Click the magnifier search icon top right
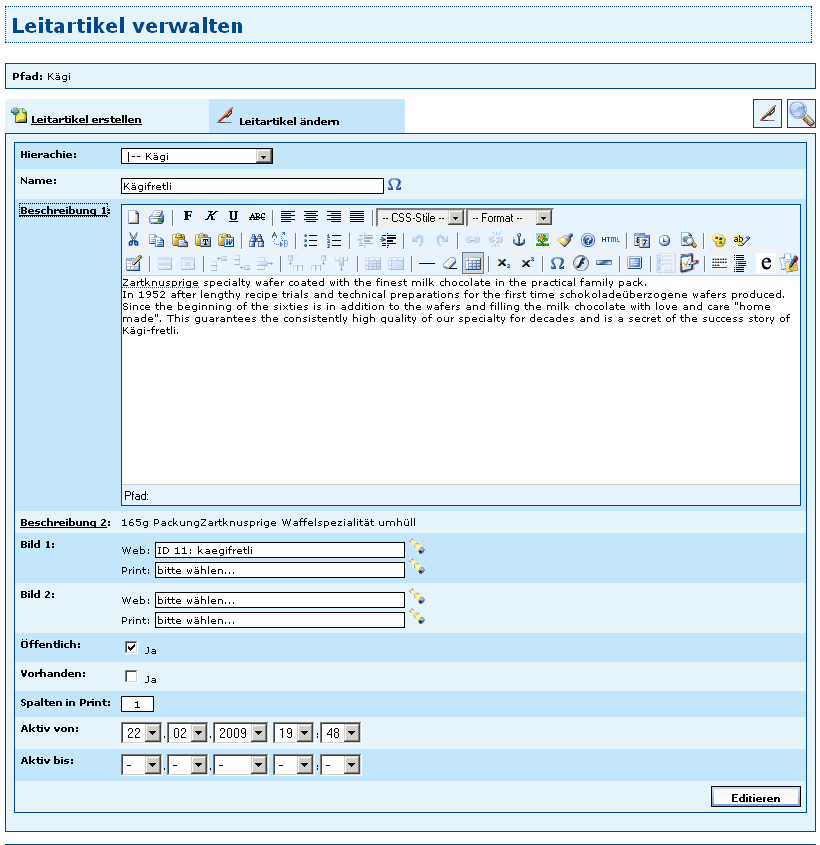This screenshot has width=820, height=845. pyautogui.click(x=800, y=114)
